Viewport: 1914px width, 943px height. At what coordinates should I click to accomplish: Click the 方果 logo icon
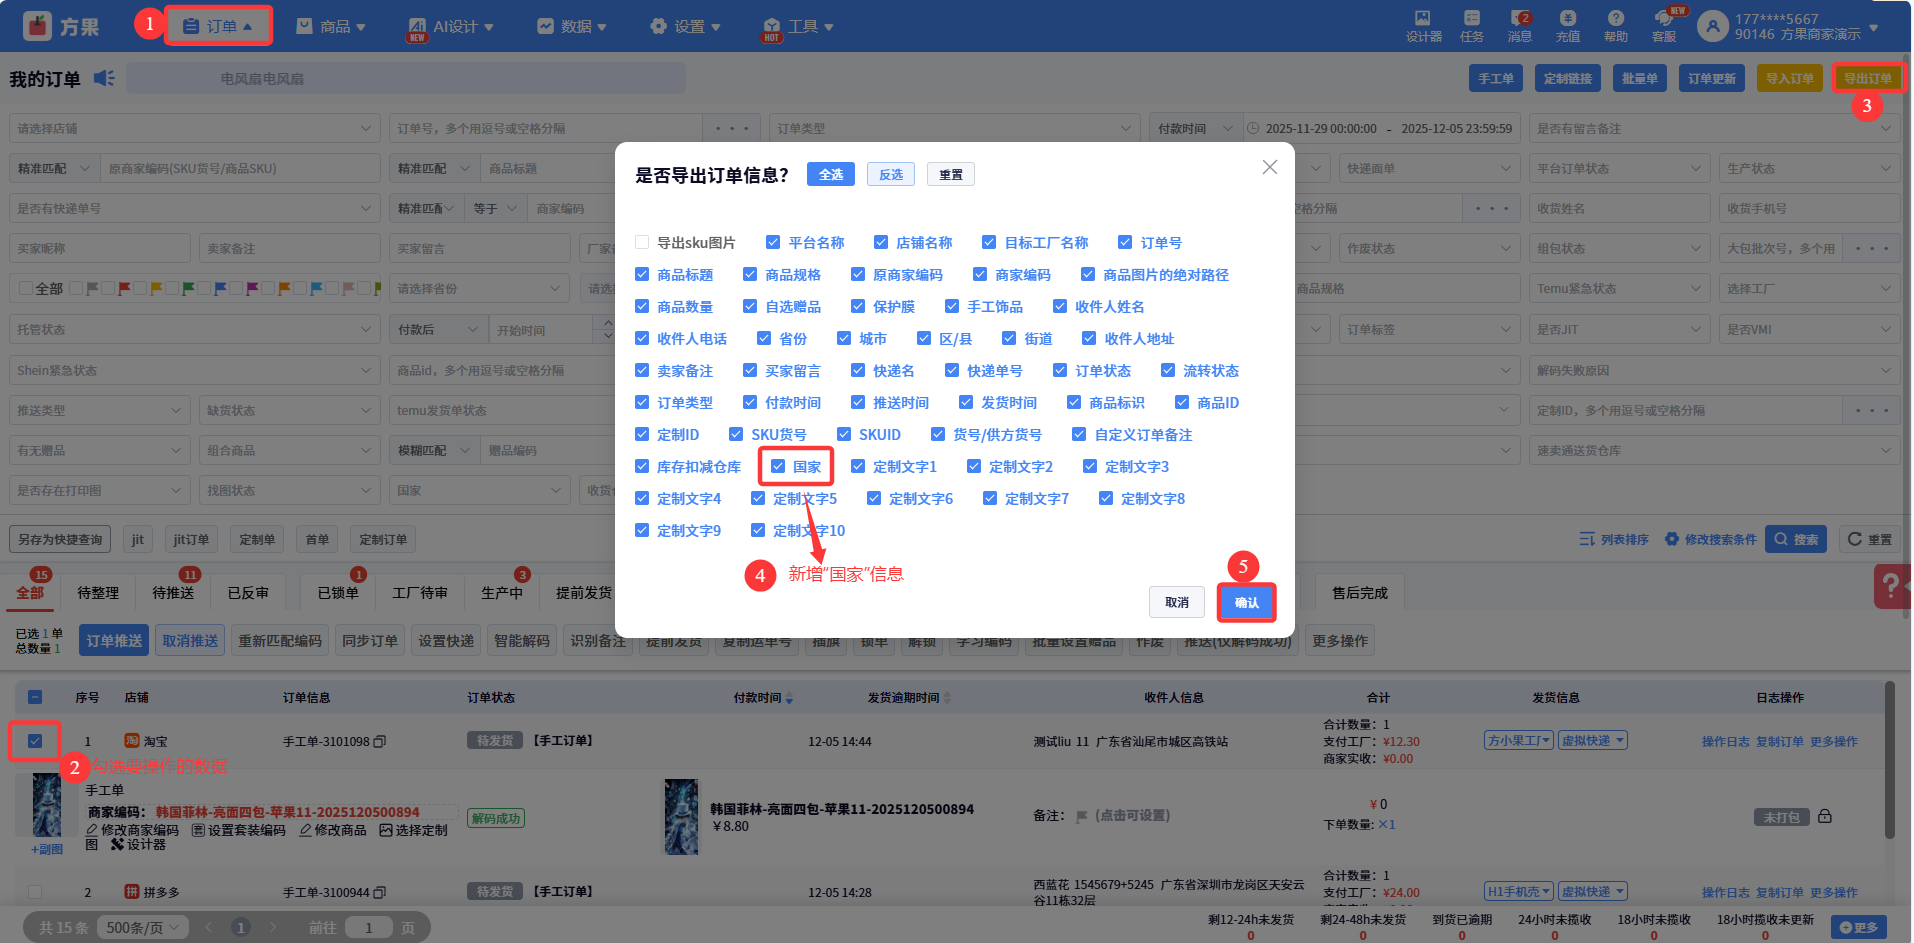37,26
